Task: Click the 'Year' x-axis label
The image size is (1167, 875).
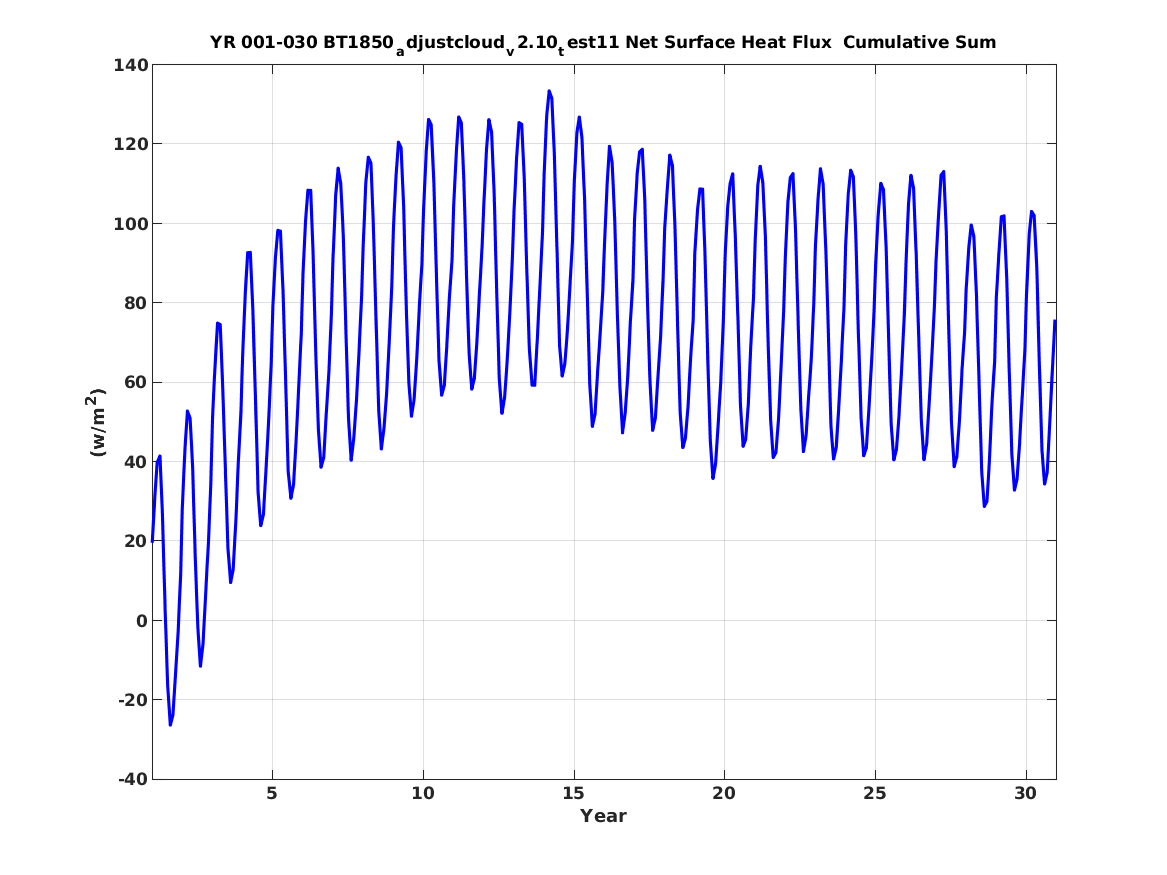Action: tap(603, 816)
